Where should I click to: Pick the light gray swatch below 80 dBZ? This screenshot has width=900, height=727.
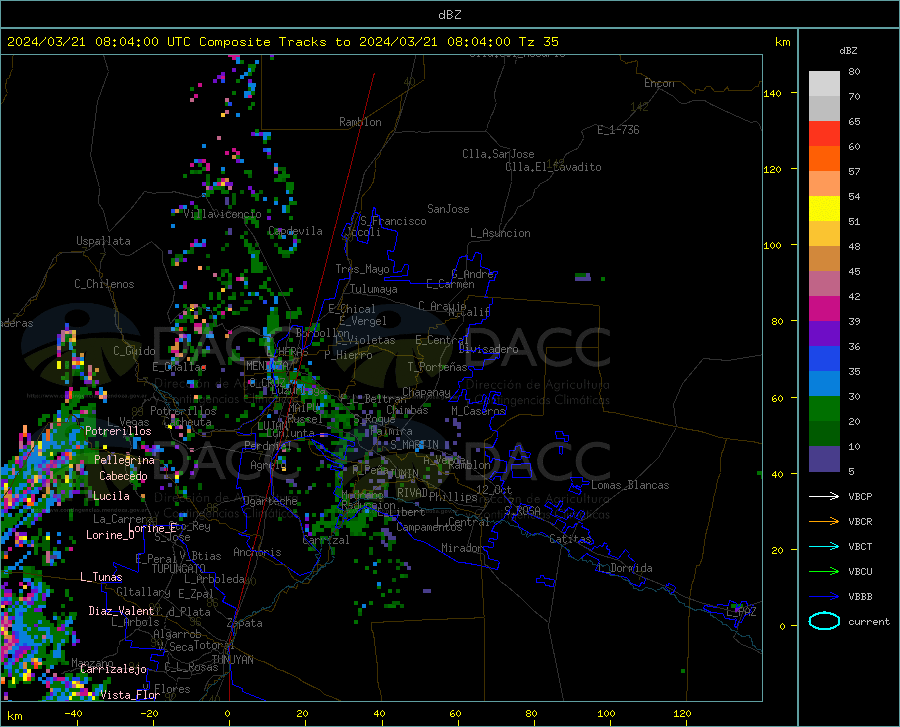click(x=824, y=84)
